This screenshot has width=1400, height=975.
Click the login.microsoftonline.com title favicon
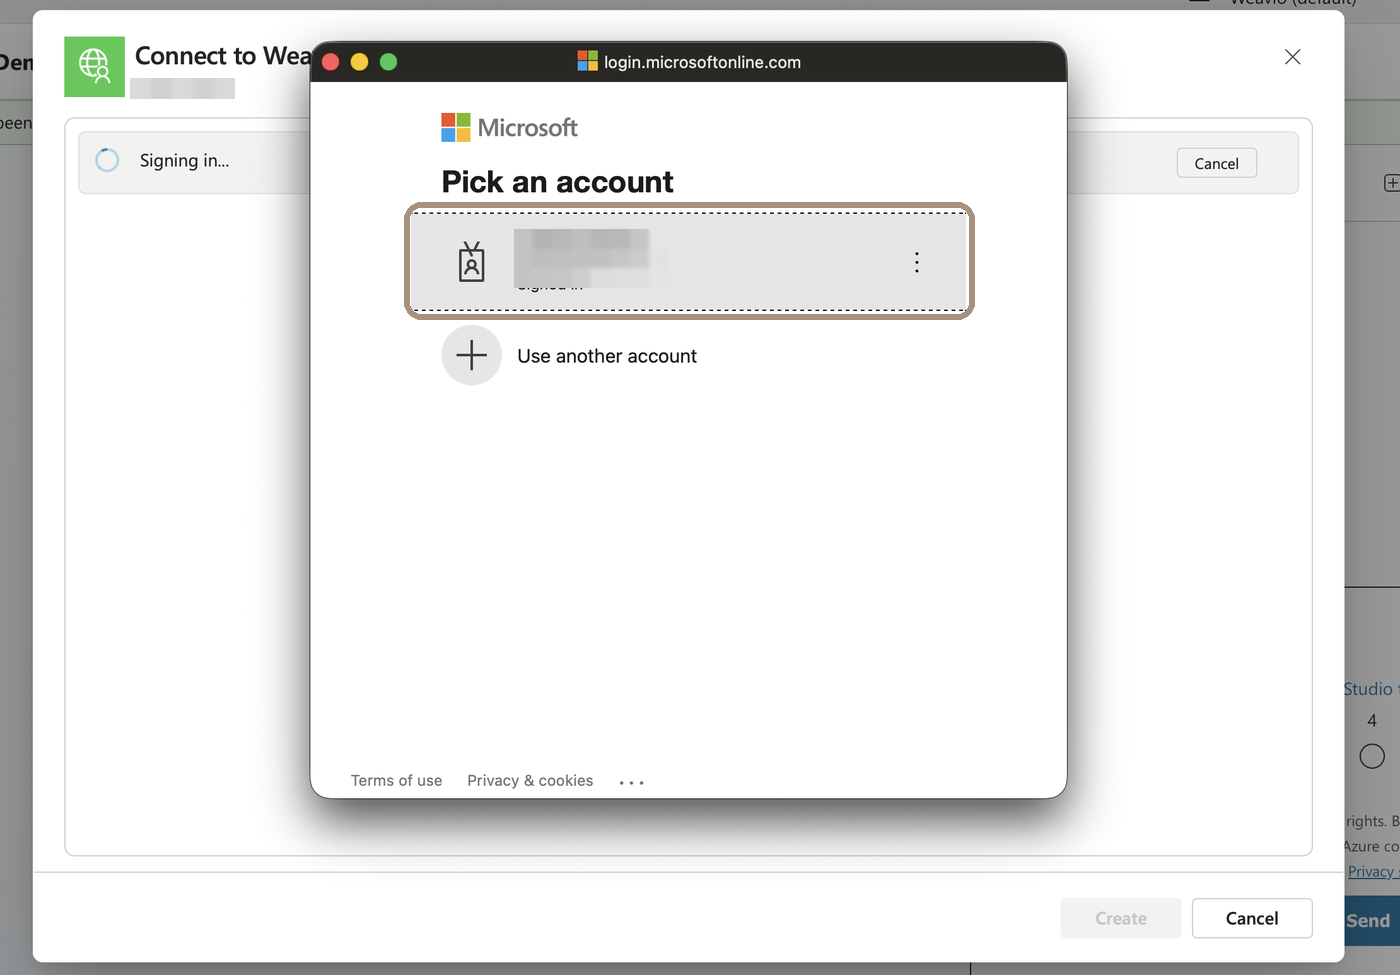pos(587,61)
